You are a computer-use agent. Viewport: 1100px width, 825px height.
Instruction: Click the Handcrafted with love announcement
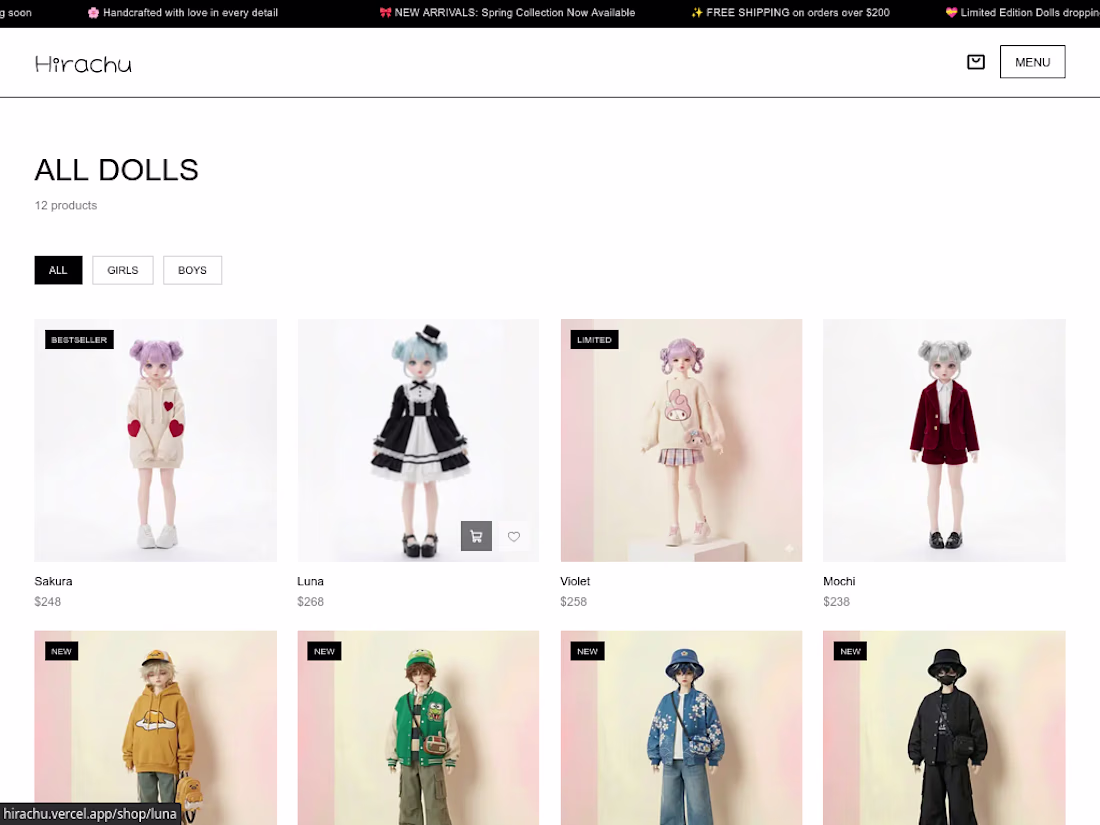pos(182,13)
